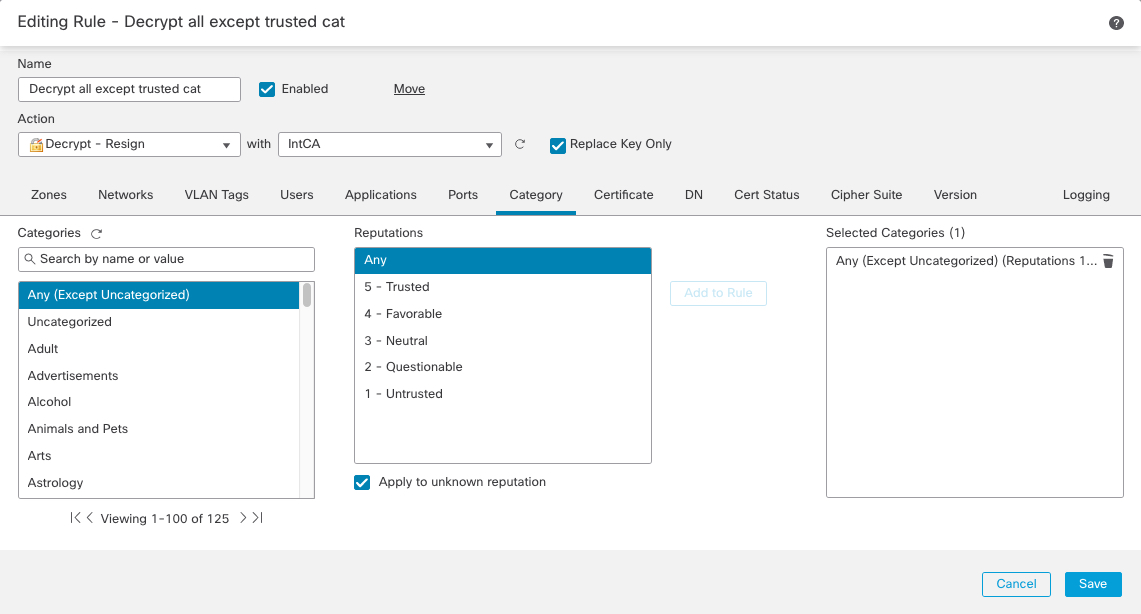Jump to last page of categories
1141x614 pixels.
tap(257, 518)
